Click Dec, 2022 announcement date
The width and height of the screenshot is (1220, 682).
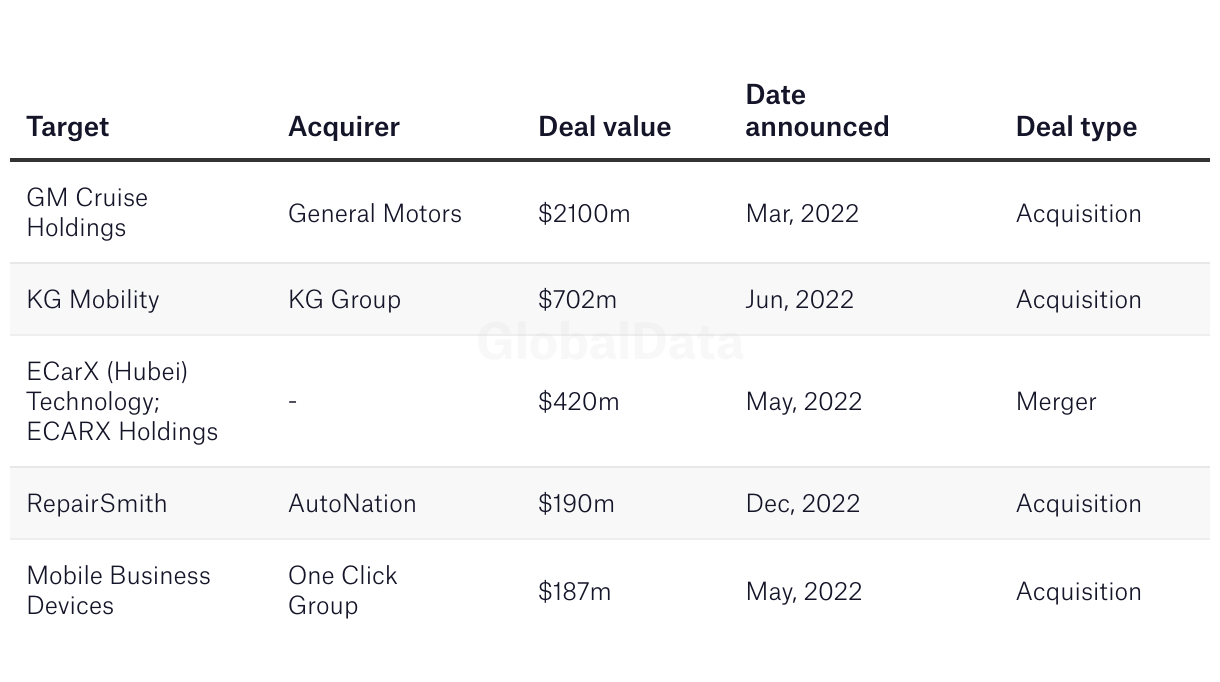[x=803, y=504]
